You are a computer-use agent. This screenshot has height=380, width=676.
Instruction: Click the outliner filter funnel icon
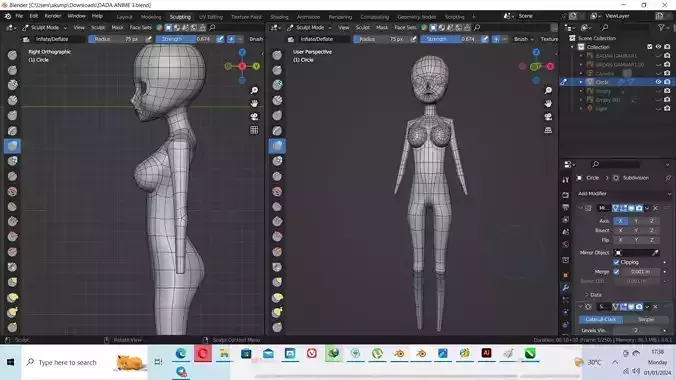point(661,28)
